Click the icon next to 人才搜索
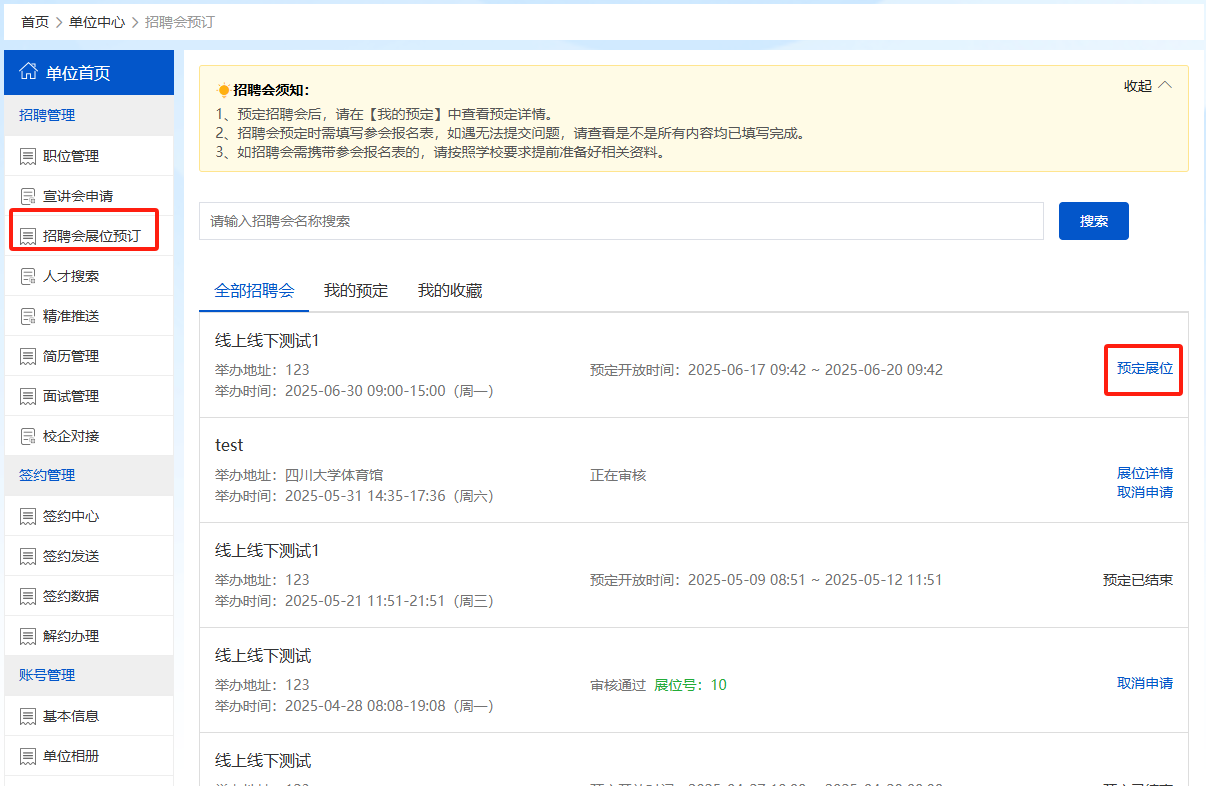Image resolution: width=1206 pixels, height=786 pixels. pyautogui.click(x=28, y=276)
